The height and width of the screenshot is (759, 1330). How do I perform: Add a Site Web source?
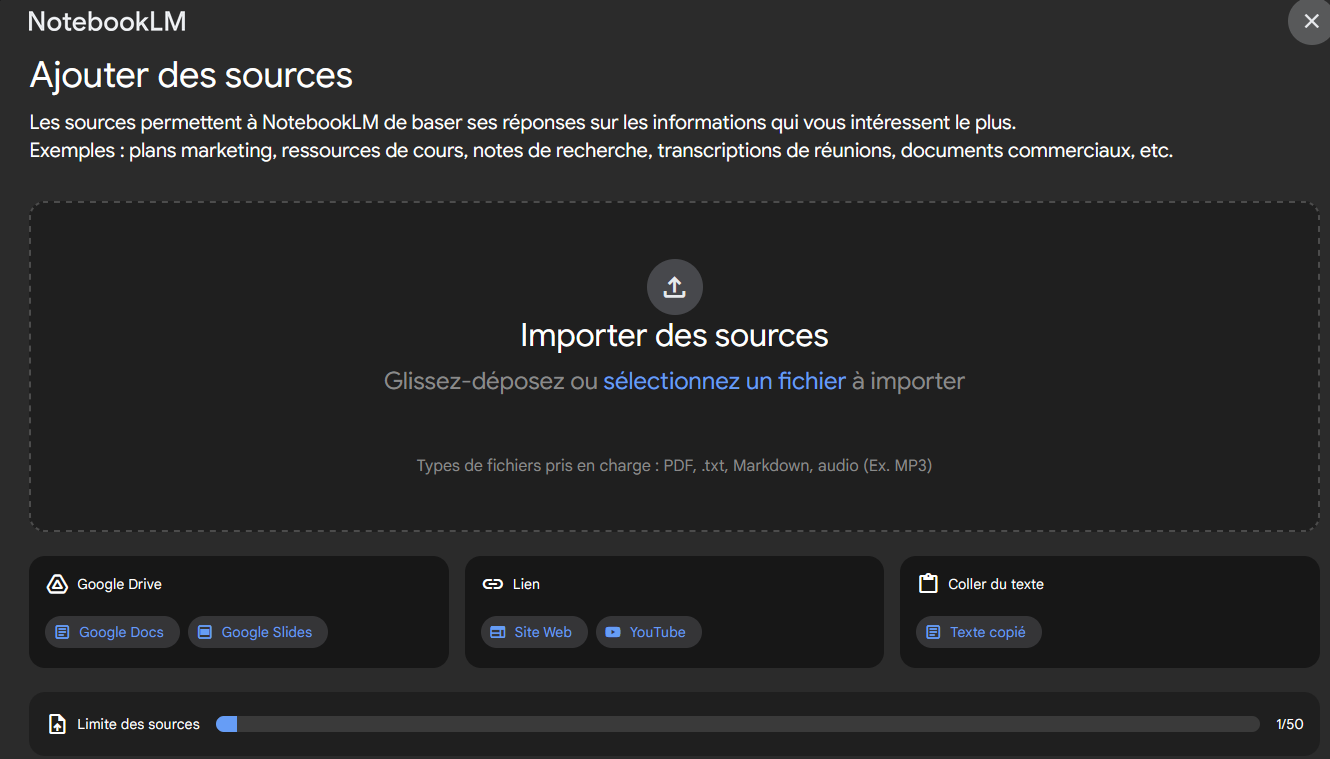[x=534, y=632]
